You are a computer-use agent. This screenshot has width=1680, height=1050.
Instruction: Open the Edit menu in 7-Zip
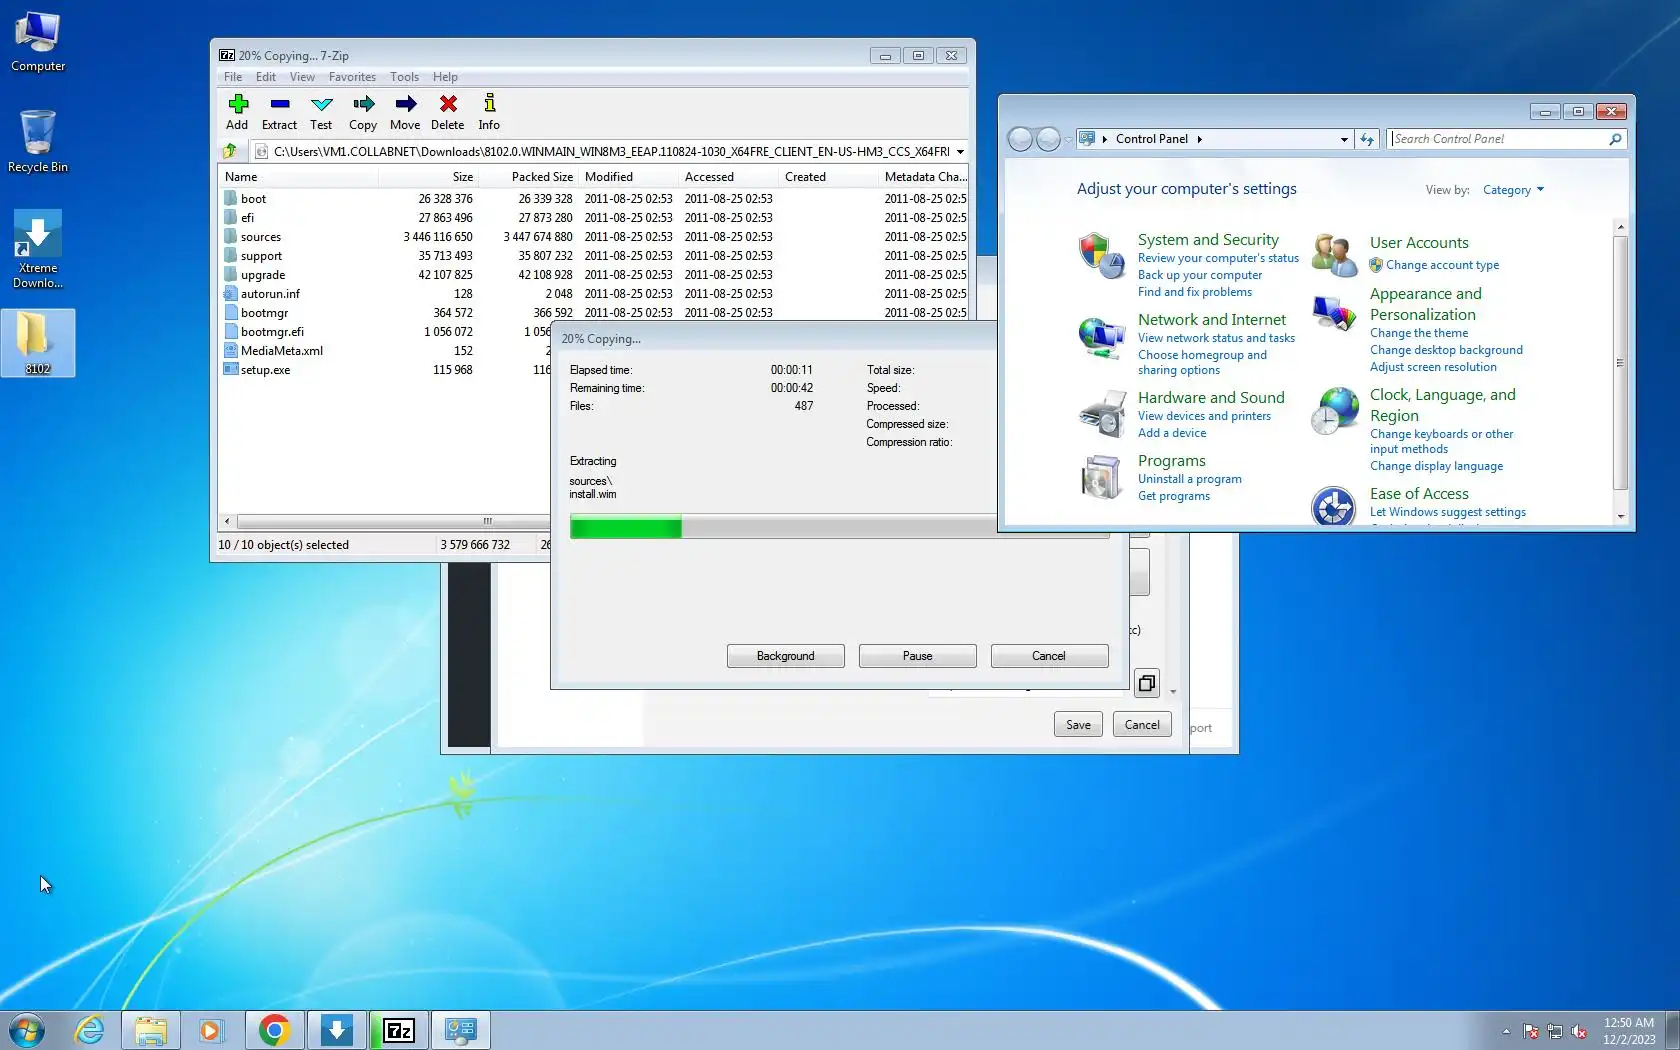pyautogui.click(x=266, y=77)
